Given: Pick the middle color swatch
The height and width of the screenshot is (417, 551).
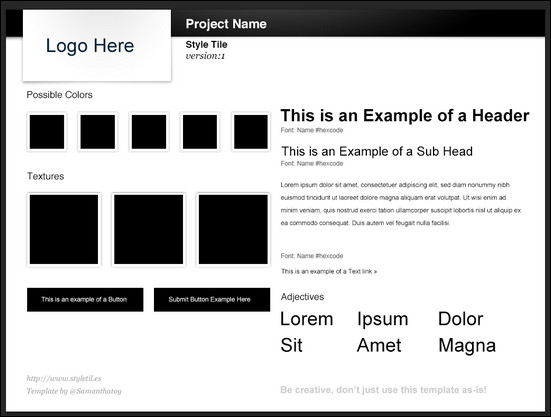Looking at the screenshot, I should pyautogui.click(x=149, y=132).
